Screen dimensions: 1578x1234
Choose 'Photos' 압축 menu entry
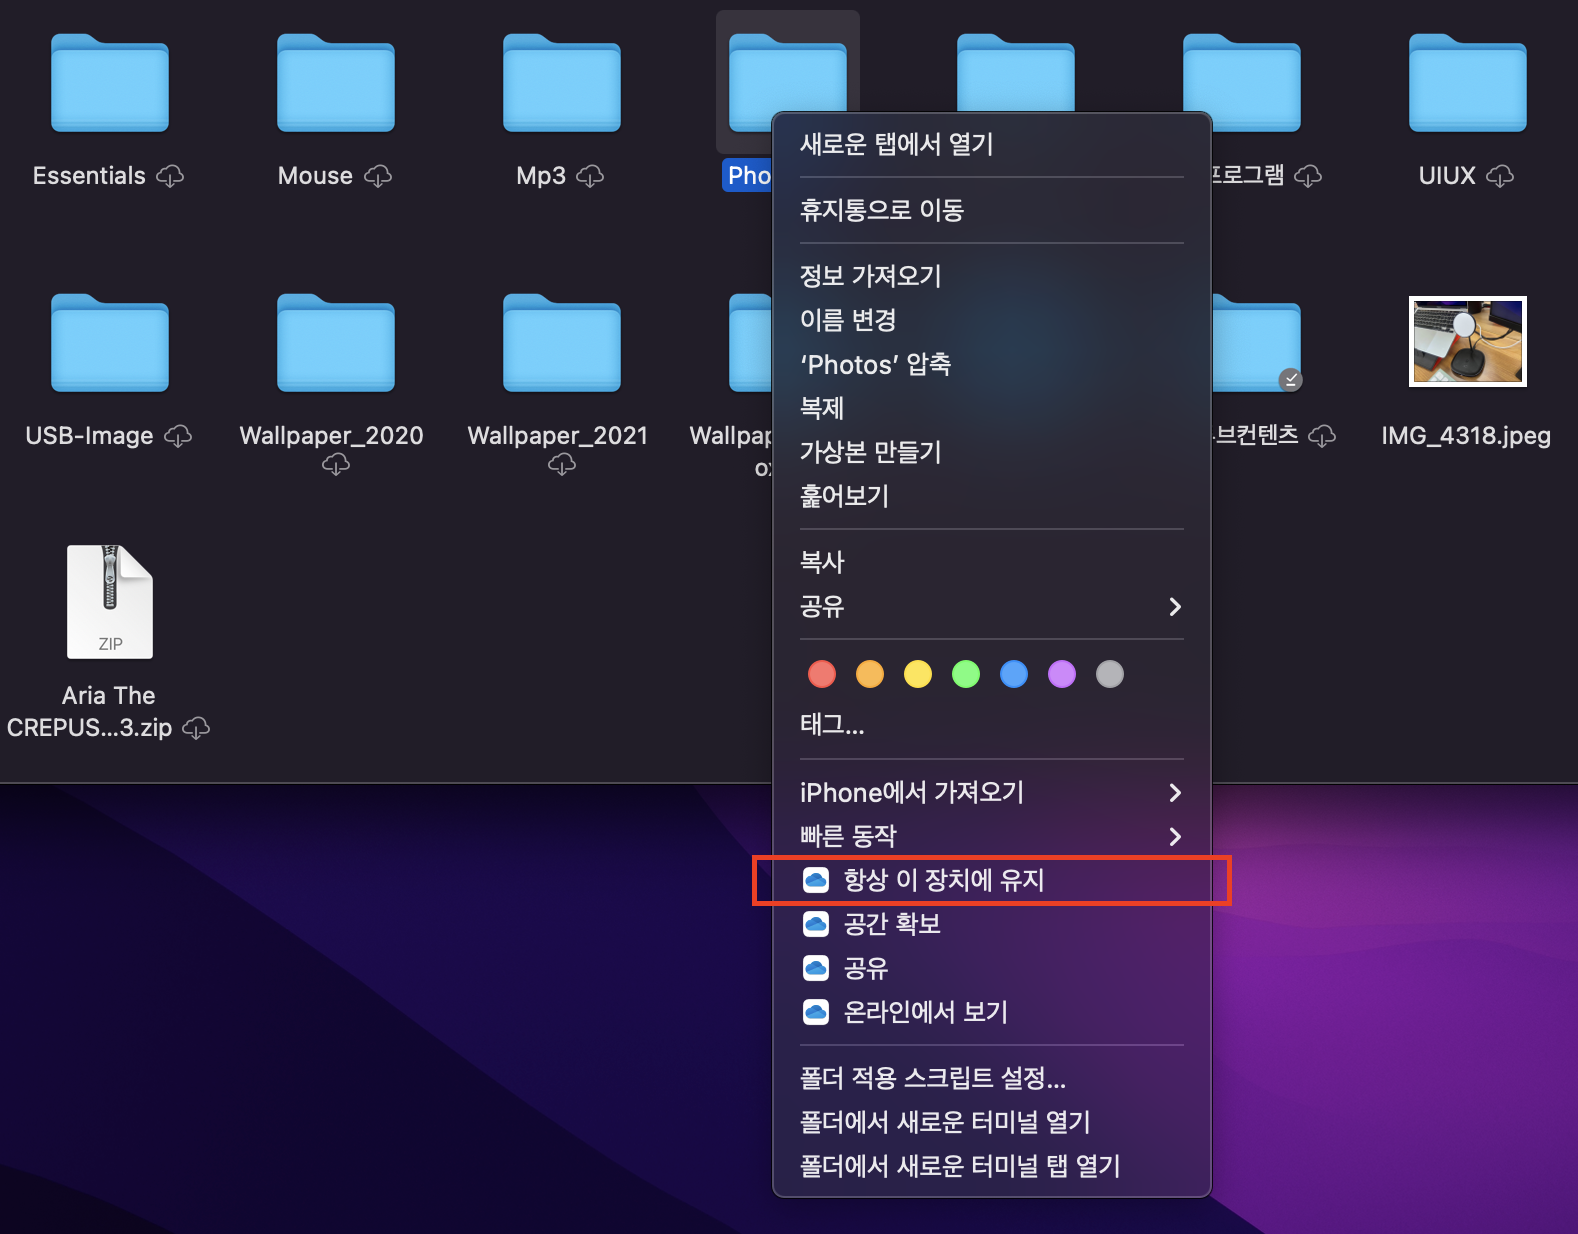point(992,364)
